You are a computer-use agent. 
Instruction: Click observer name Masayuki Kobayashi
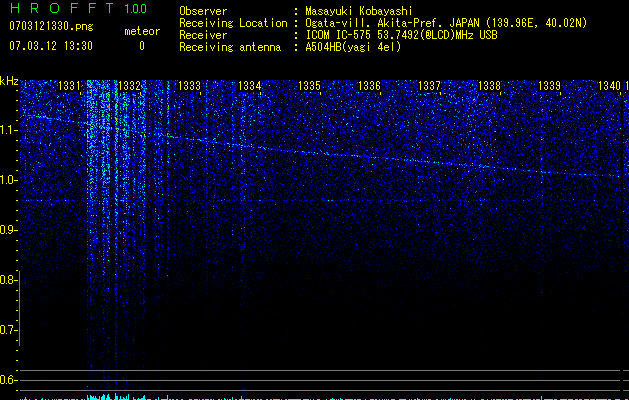[x=359, y=11]
